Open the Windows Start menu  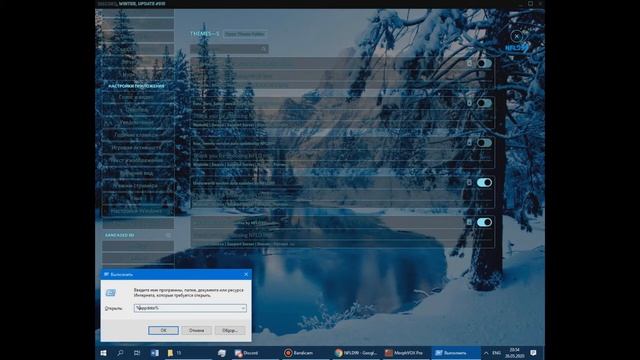point(104,353)
